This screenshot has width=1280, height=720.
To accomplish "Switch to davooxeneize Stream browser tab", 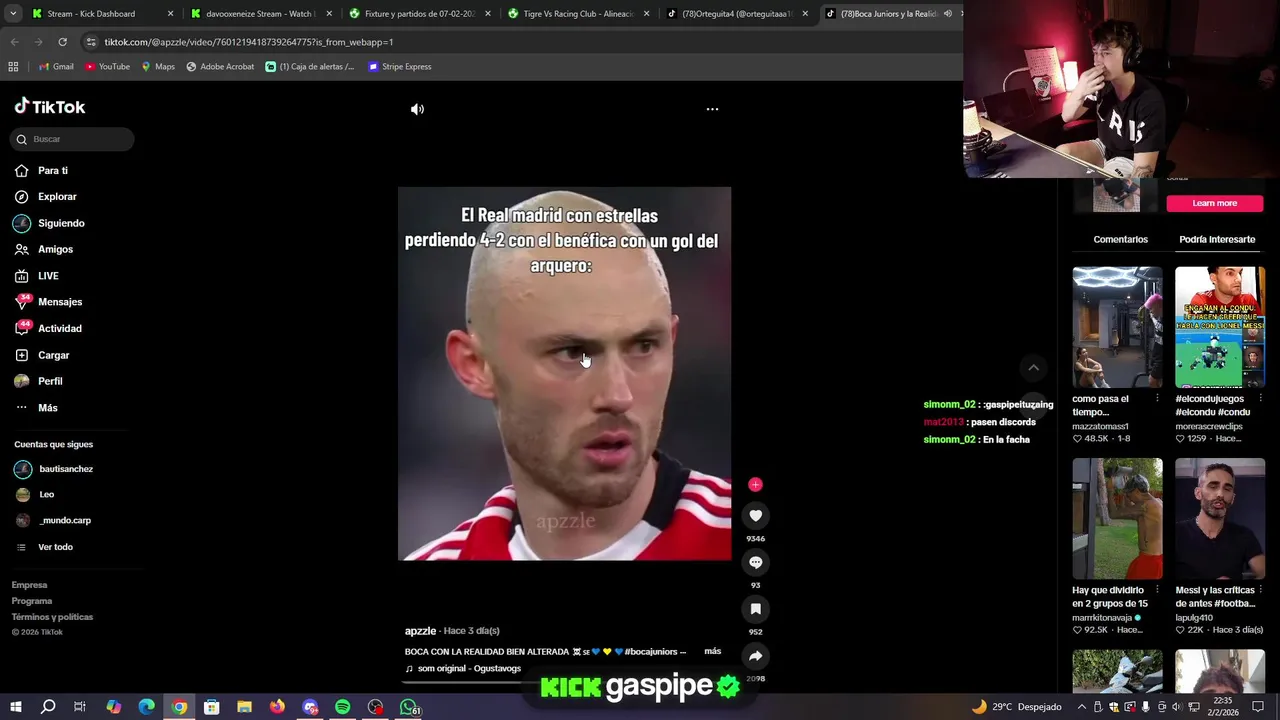I will click(261, 14).
